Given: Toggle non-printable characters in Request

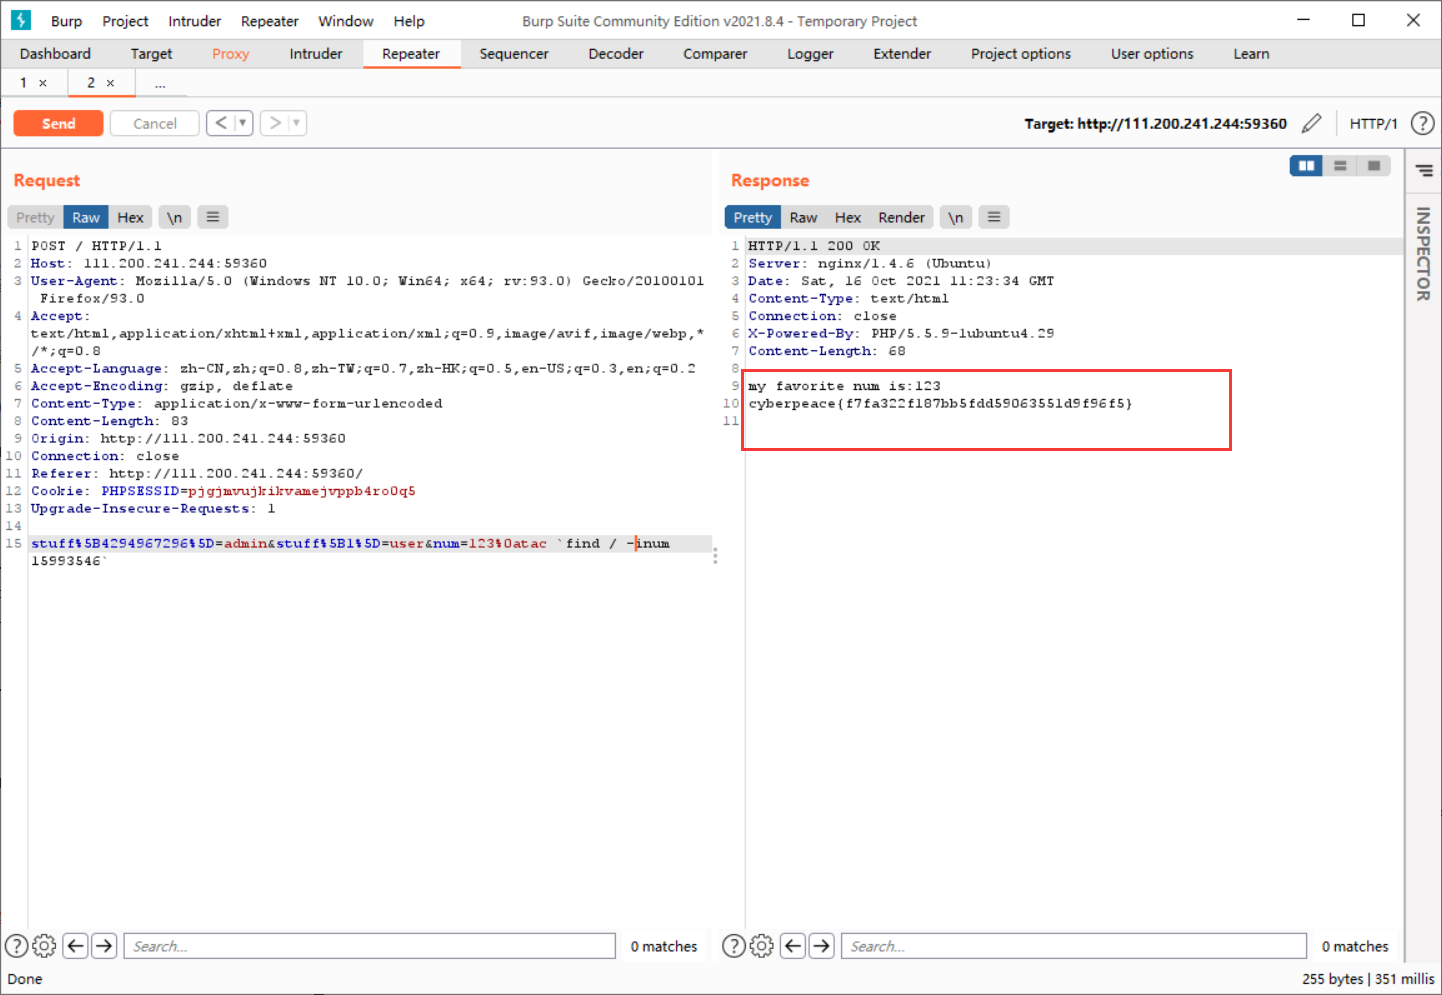Looking at the screenshot, I should click(x=174, y=217).
